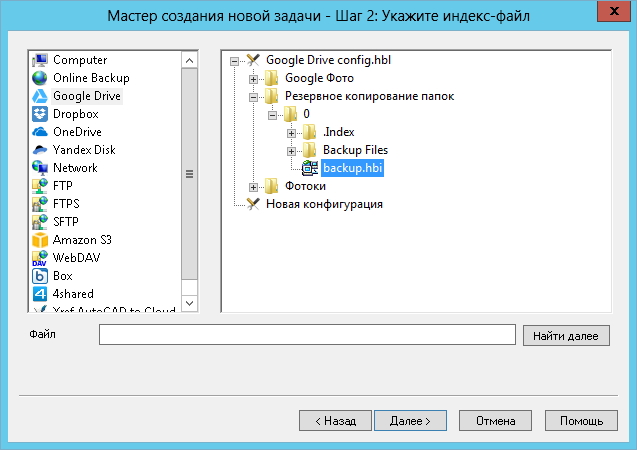The width and height of the screenshot is (637, 450).
Task: Click the source list scrollbar thumb
Action: 189,174
